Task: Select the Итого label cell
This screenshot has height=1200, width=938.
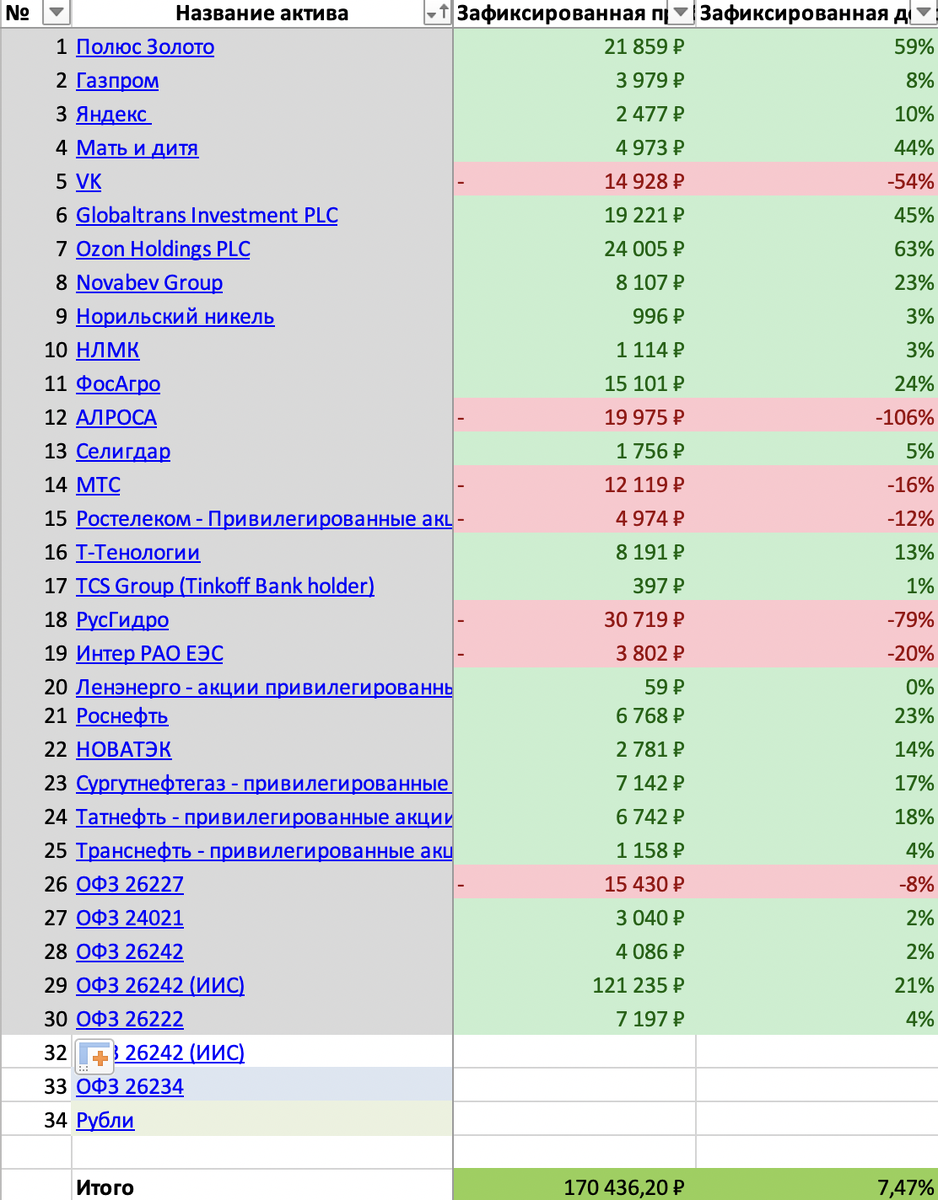Action: click(262, 1187)
